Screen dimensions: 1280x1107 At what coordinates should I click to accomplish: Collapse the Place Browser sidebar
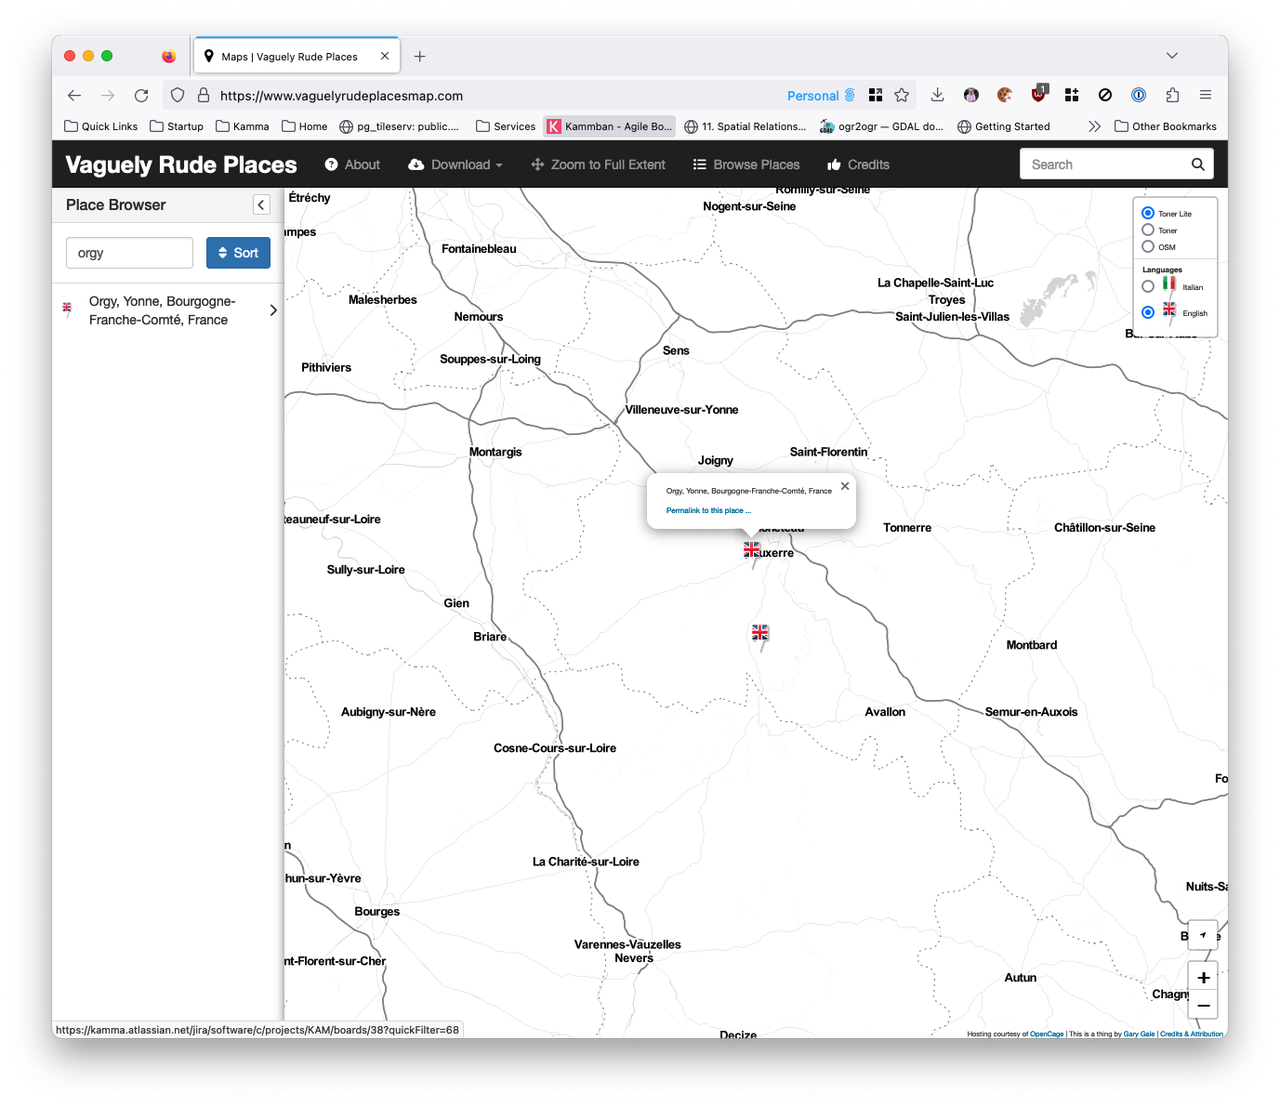[x=261, y=205]
